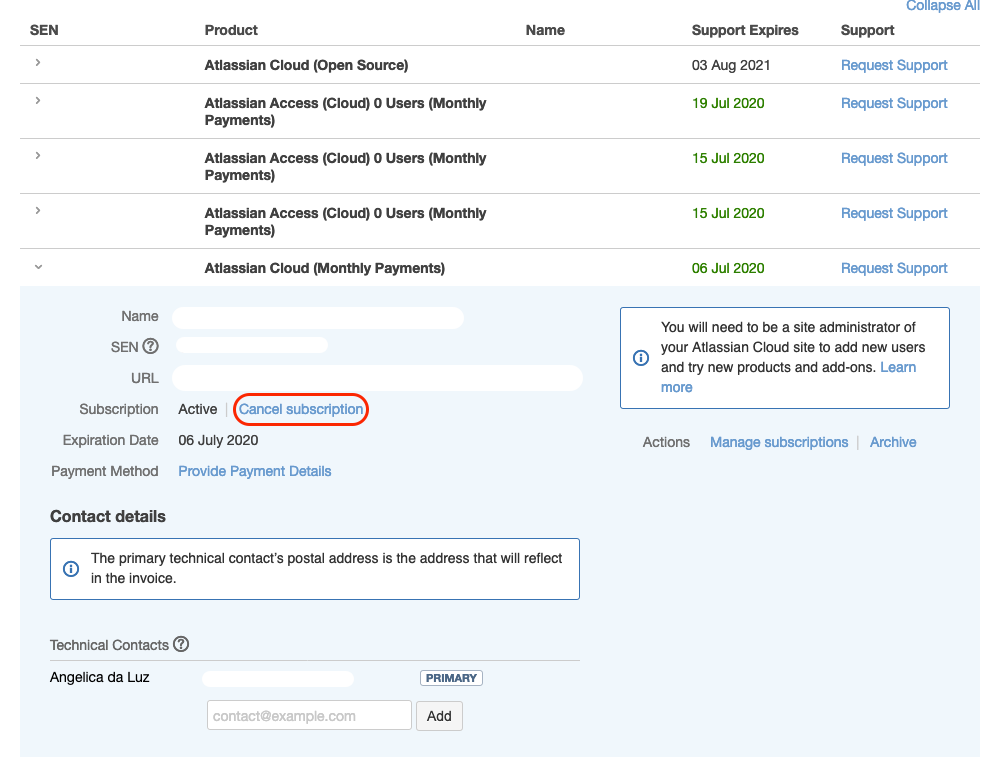Click the Active subscription status

pos(198,409)
